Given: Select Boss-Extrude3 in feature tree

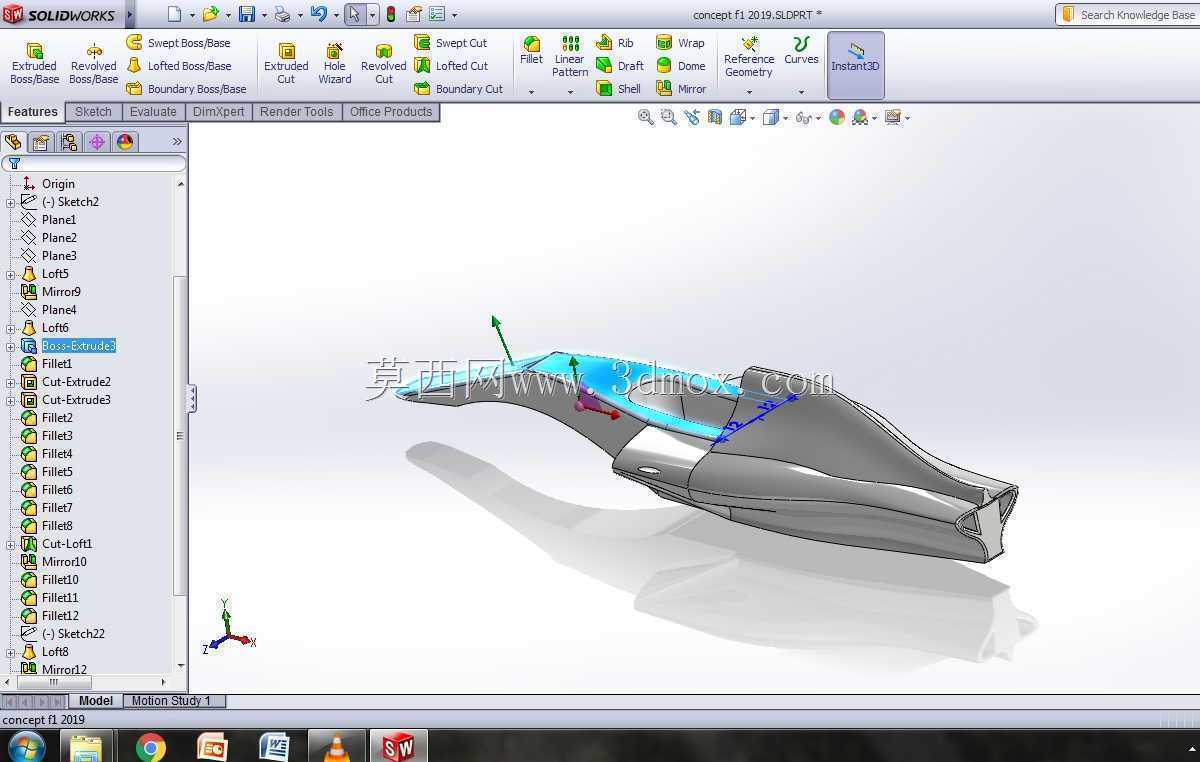Looking at the screenshot, I should coord(78,346).
